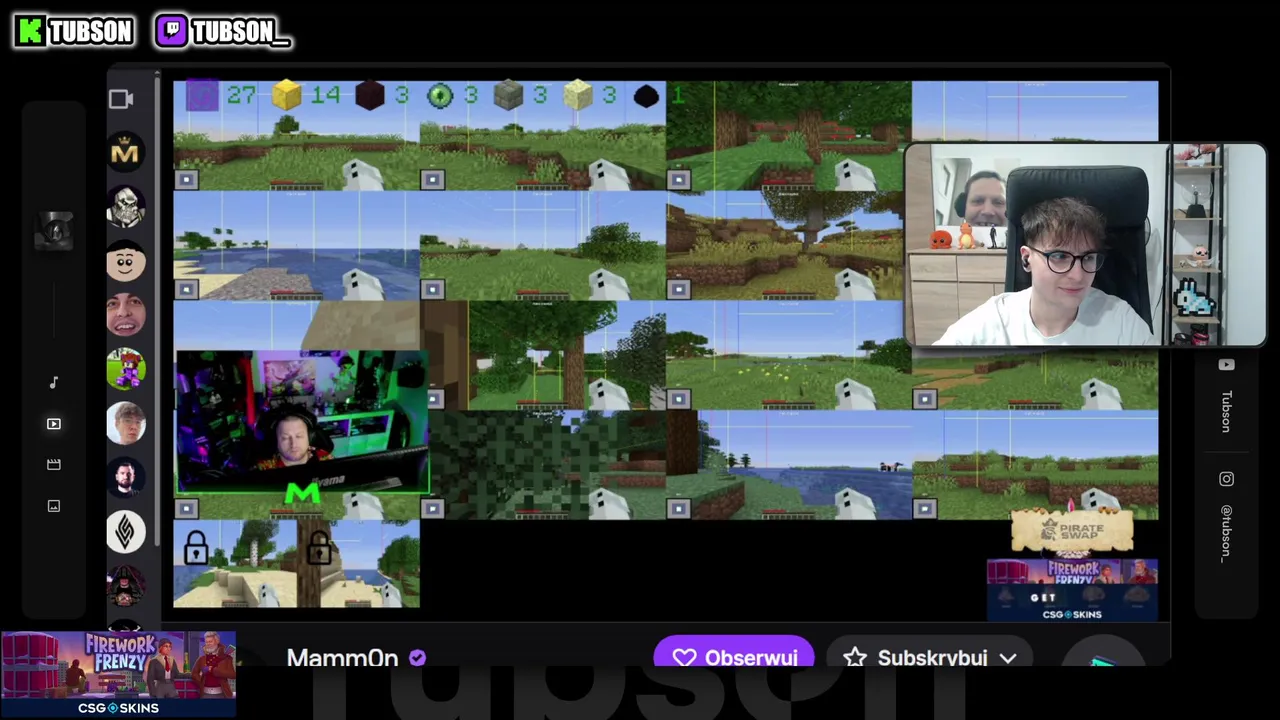Click the purple block counter showing 27
This screenshot has height=720, width=1280.
click(x=202, y=95)
